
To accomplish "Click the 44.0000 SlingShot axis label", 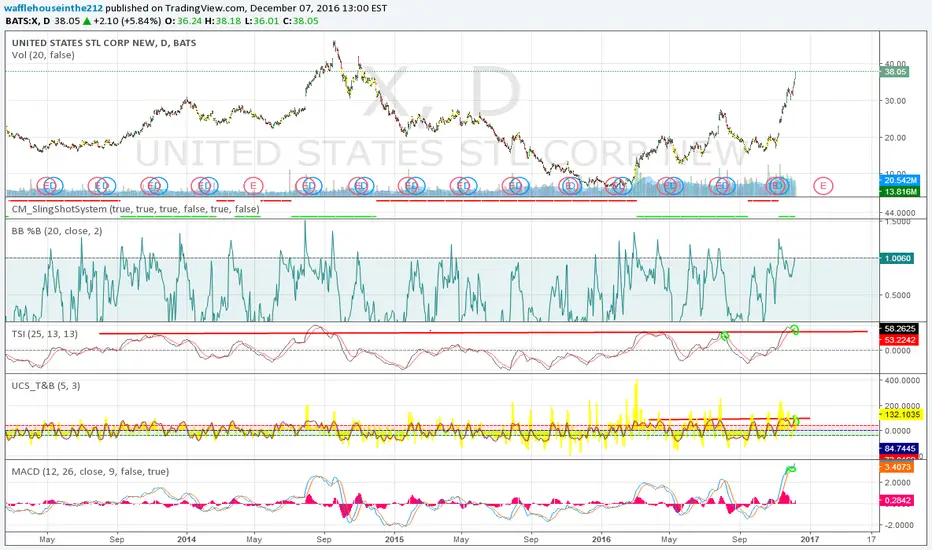I will click(x=899, y=212).
